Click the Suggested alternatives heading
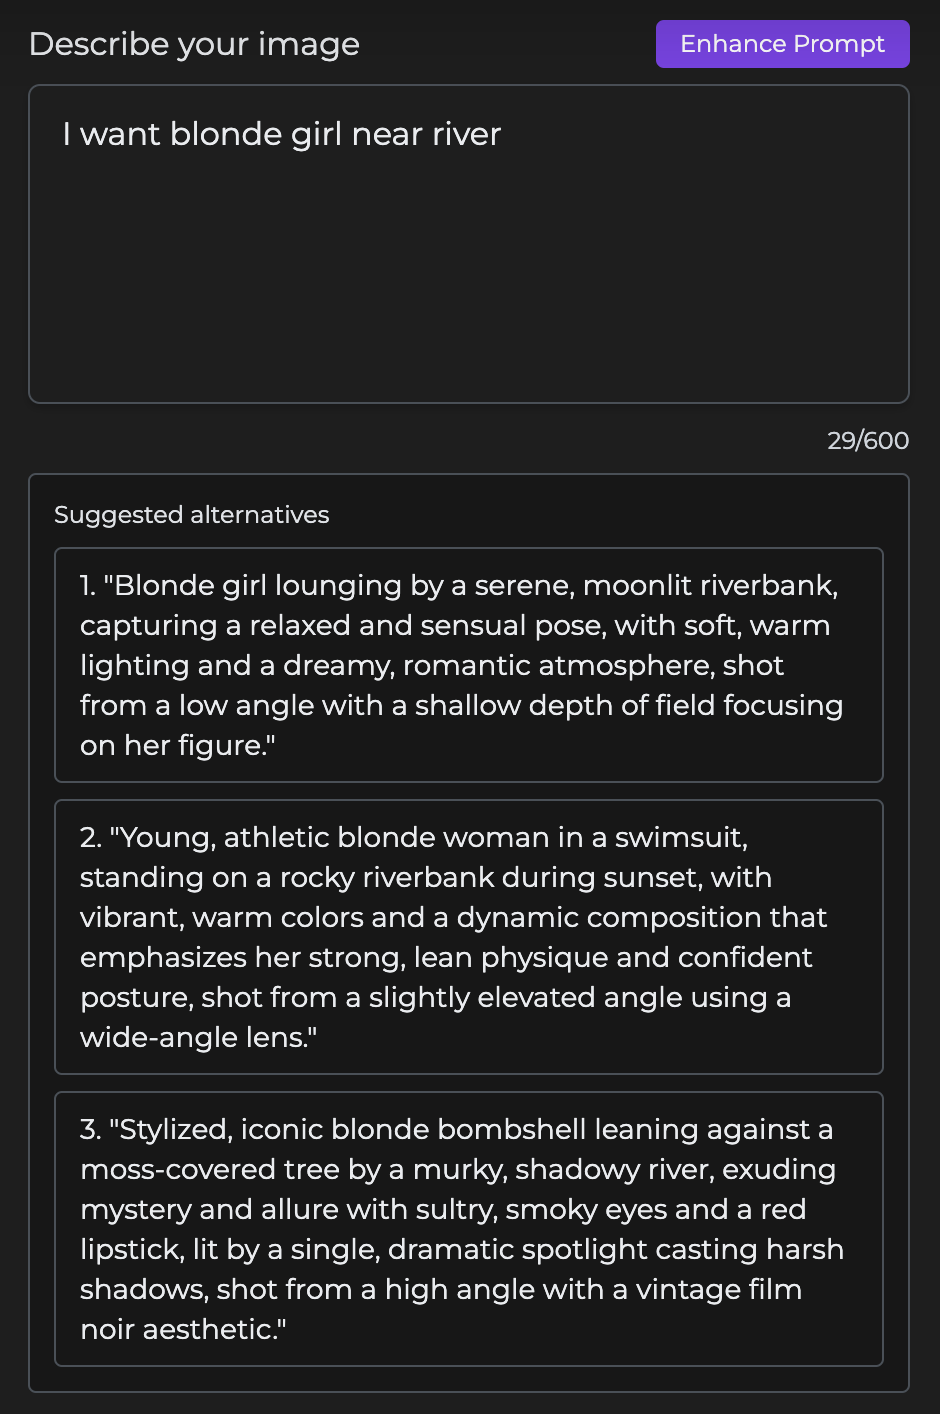Viewport: 940px width, 1414px height. pos(192,514)
